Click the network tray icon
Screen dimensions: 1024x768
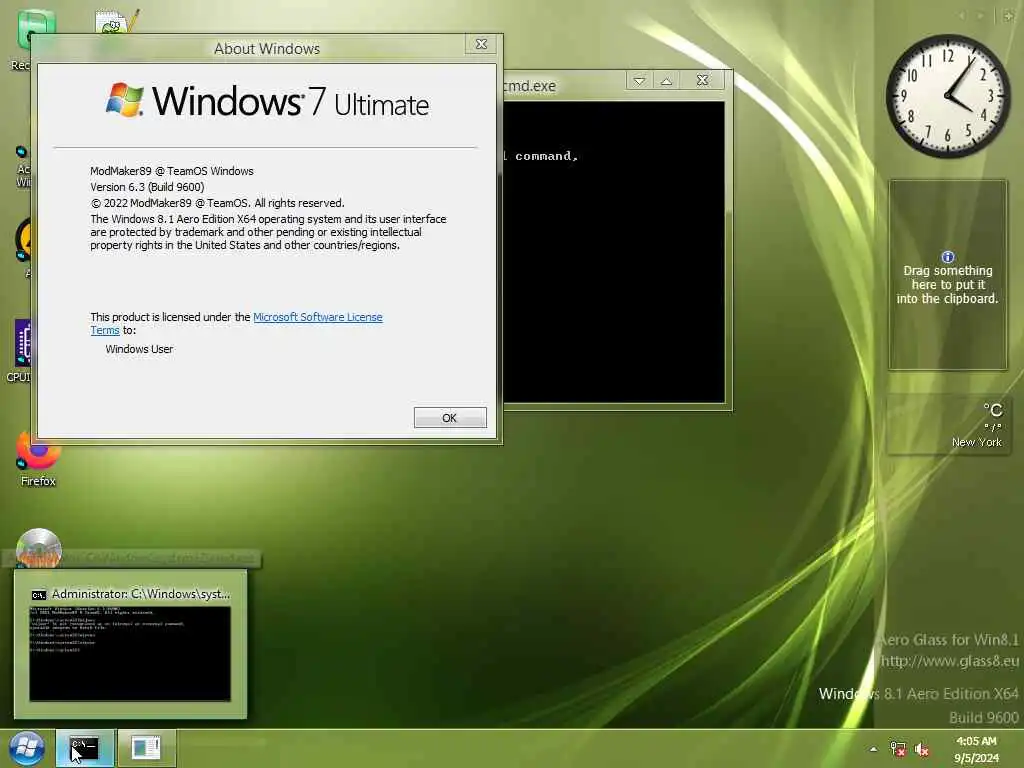pos(898,749)
